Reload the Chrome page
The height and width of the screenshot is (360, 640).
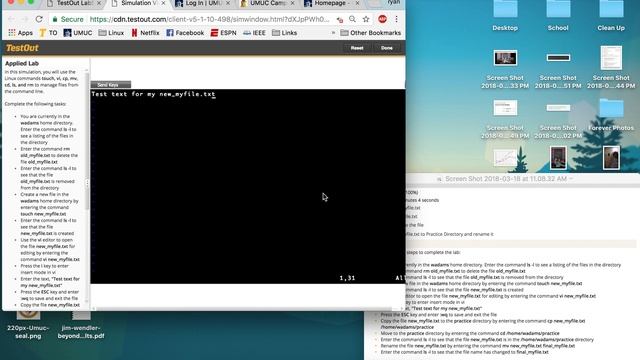[39, 19]
